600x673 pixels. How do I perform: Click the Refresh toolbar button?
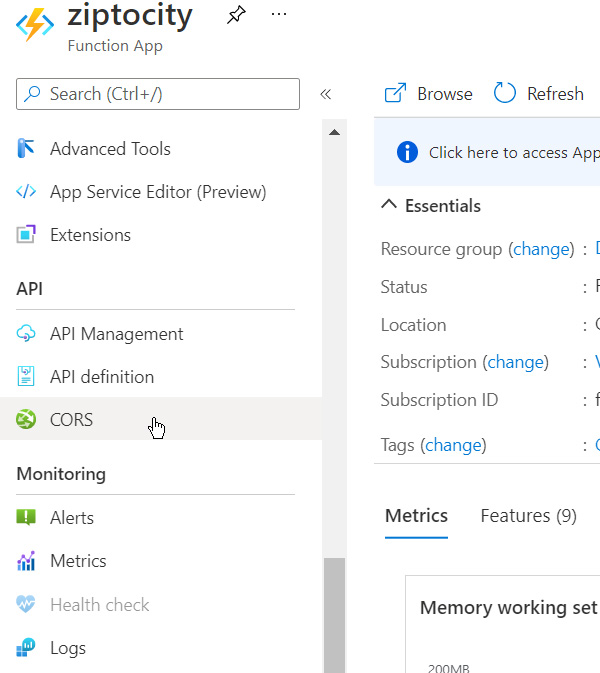click(539, 94)
